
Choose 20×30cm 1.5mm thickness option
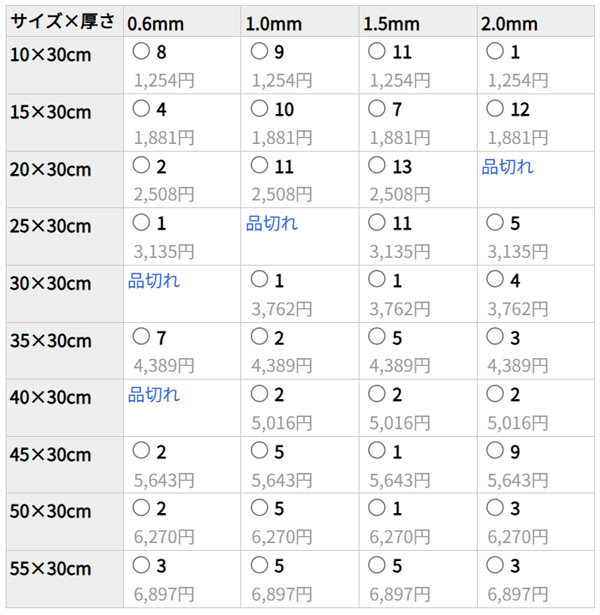click(x=377, y=166)
